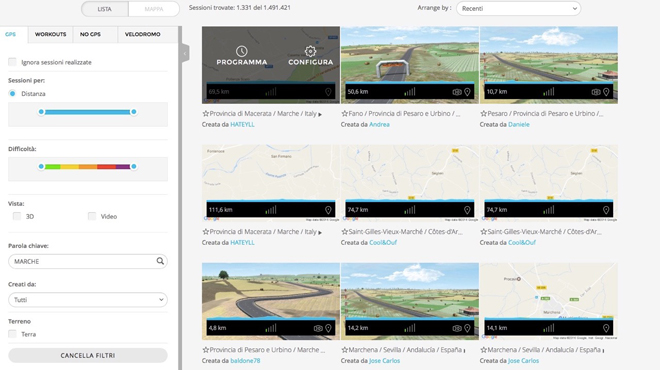
Task: Switch to MAPPA view
Action: [154, 9]
